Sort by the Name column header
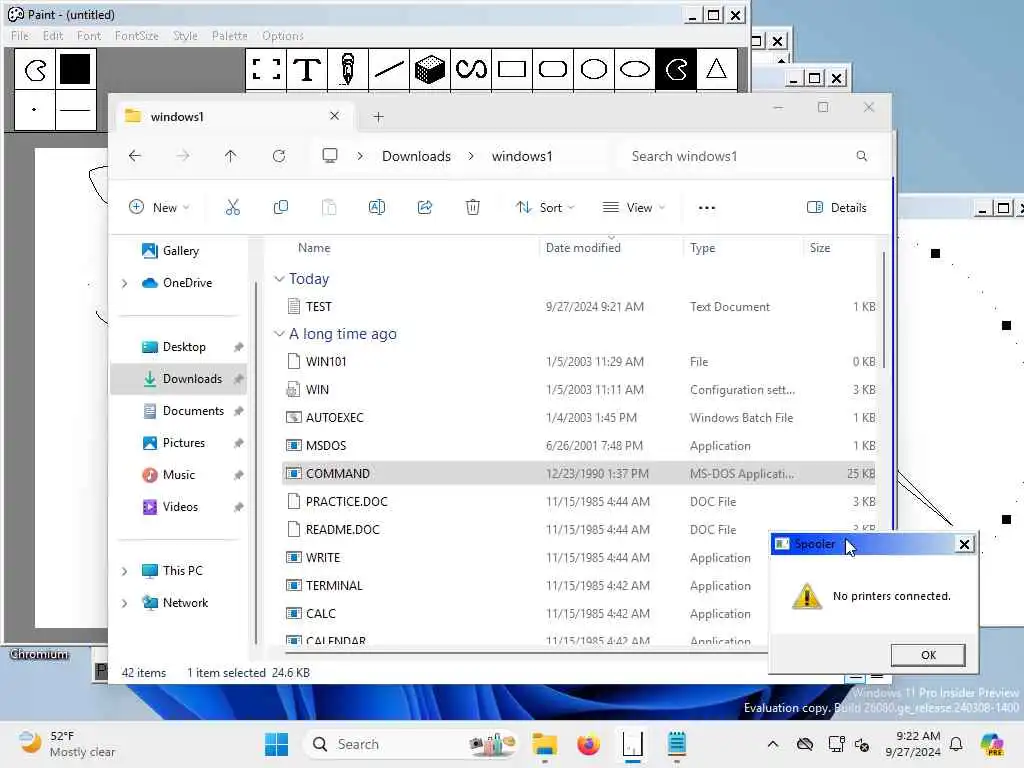Image resolution: width=1024 pixels, height=768 pixels. tap(314, 248)
